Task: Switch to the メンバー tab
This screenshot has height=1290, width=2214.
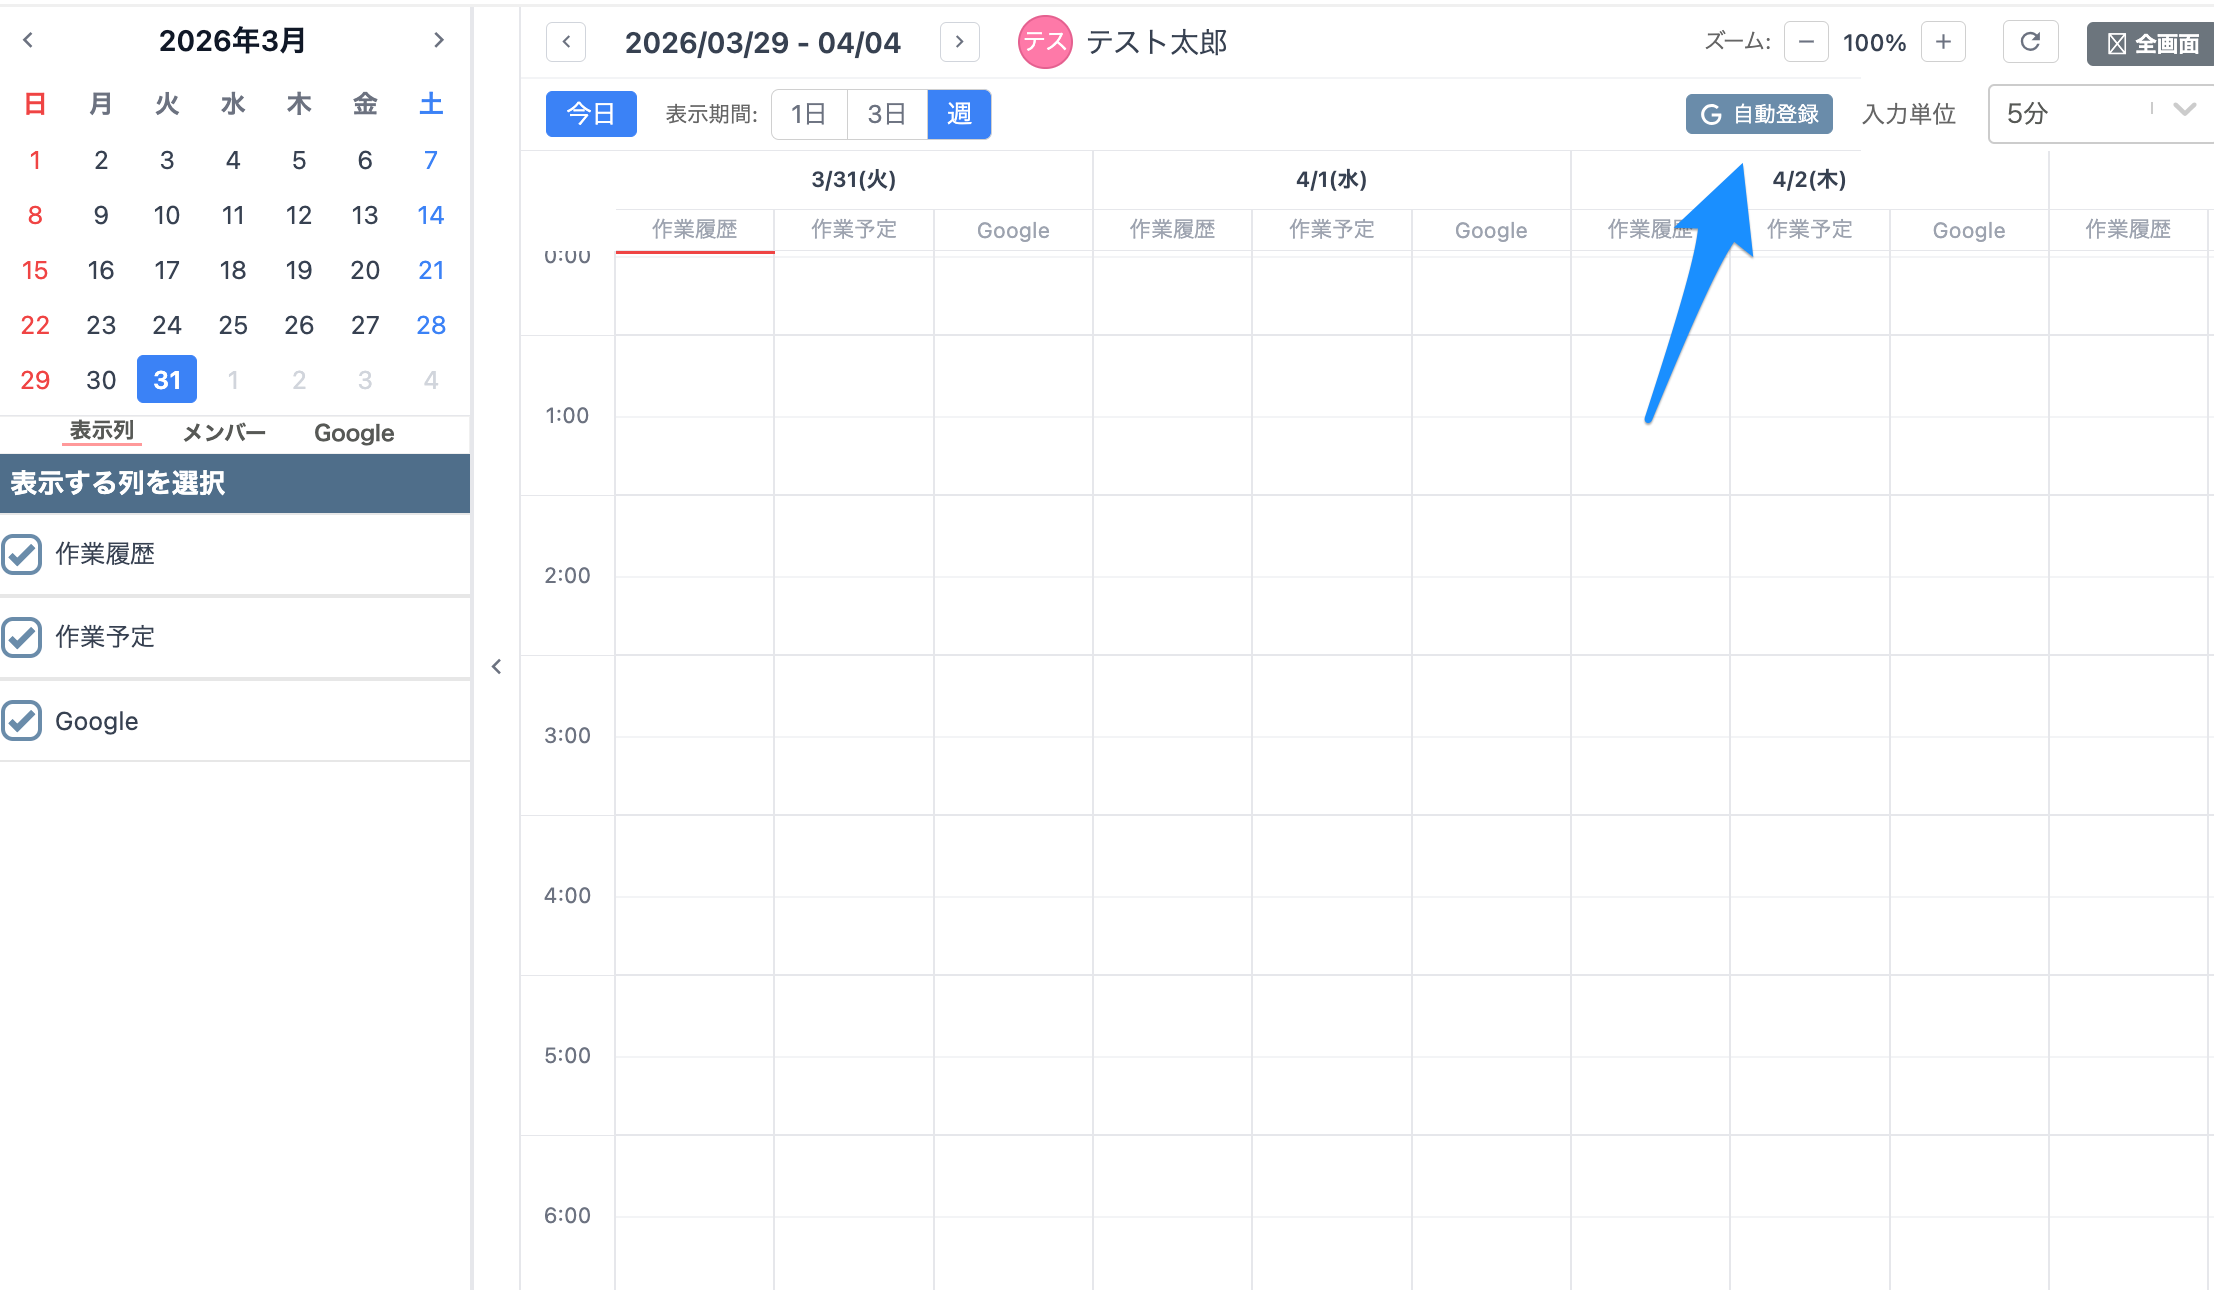Action: 224,432
